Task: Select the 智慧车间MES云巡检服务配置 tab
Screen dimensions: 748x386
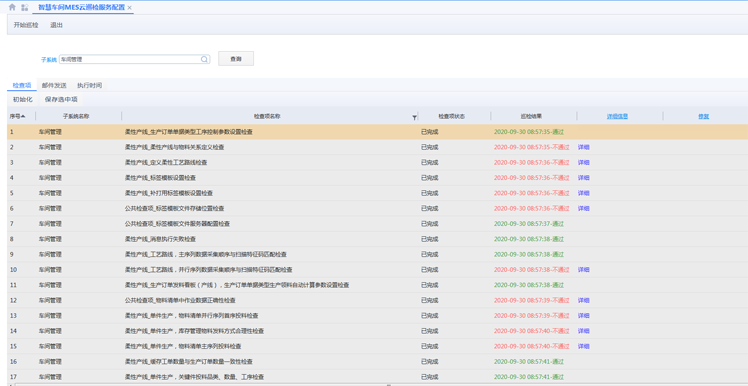Action: pyautogui.click(x=82, y=8)
